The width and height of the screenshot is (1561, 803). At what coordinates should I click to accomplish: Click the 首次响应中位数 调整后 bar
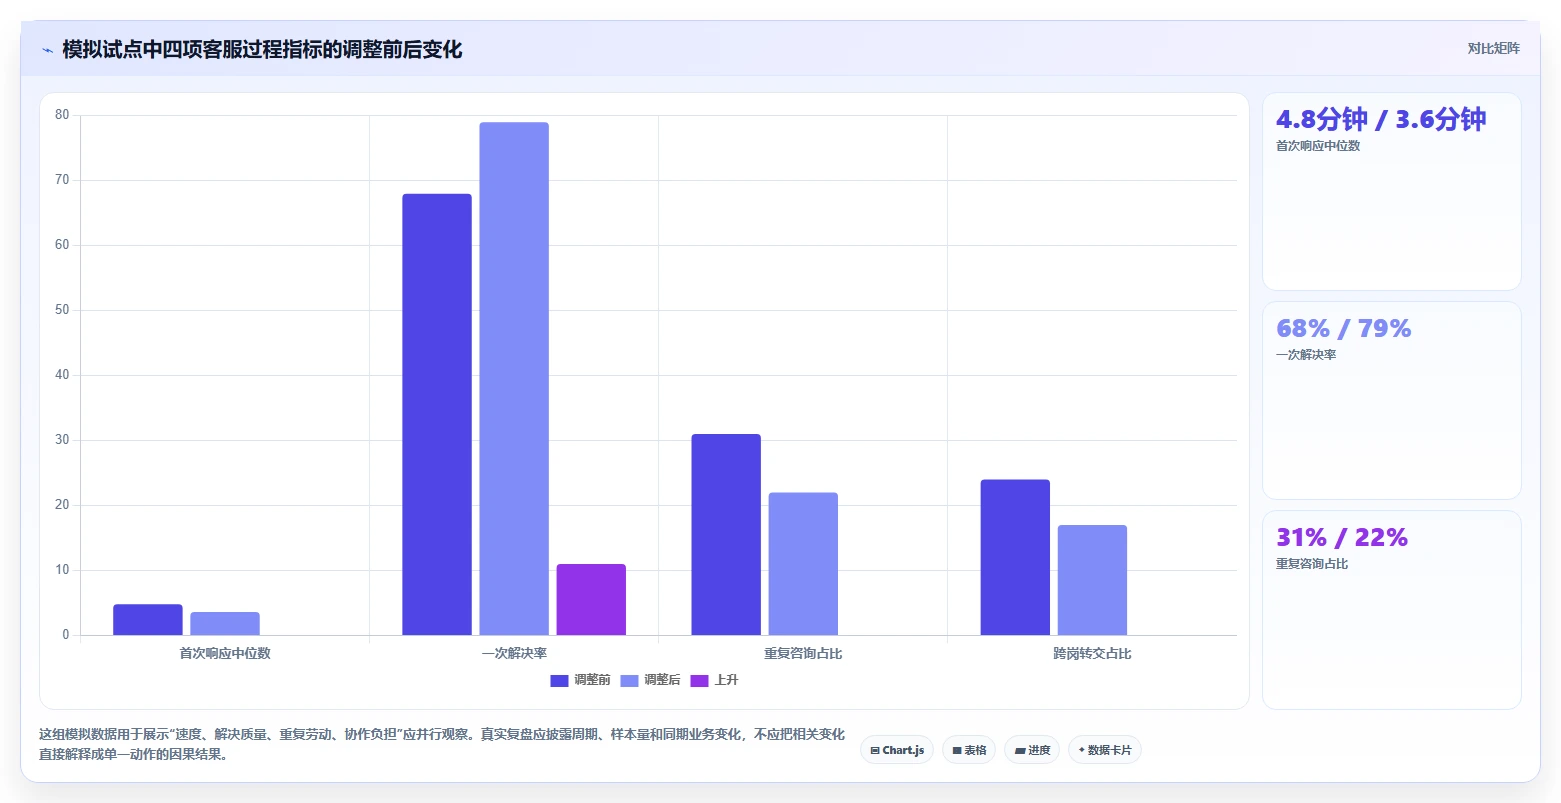[225, 624]
